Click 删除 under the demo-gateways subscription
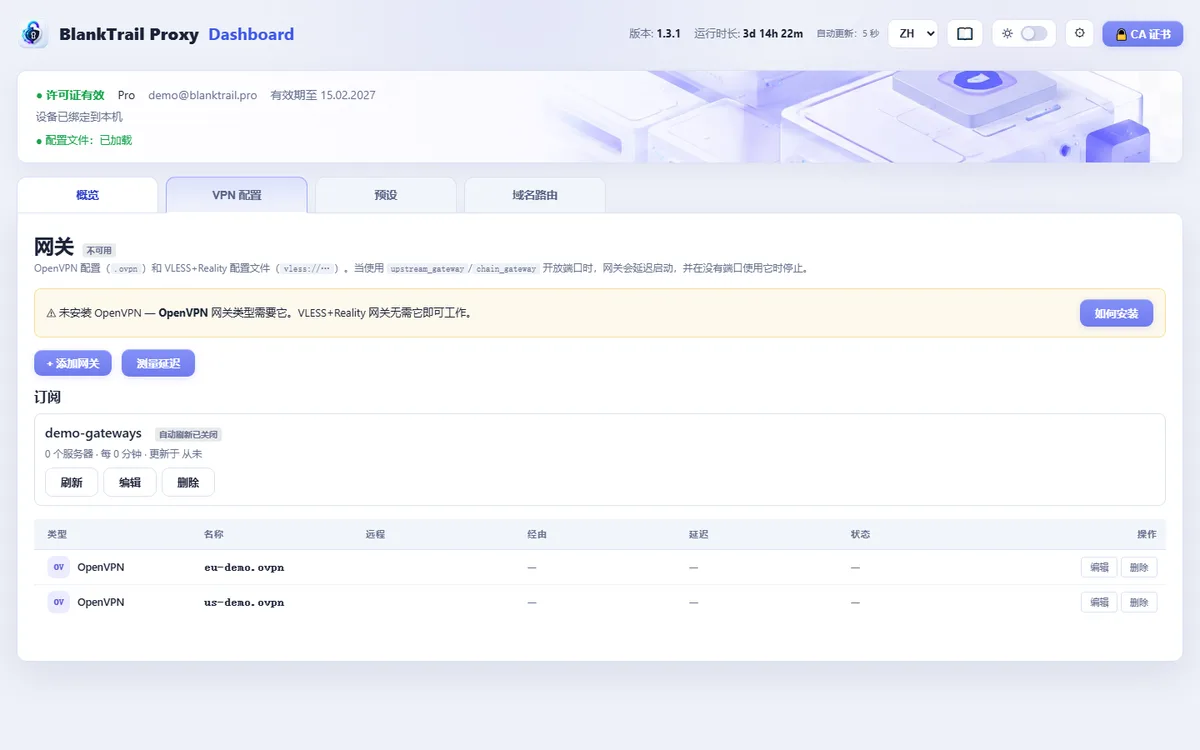The image size is (1200, 750). pos(188,482)
